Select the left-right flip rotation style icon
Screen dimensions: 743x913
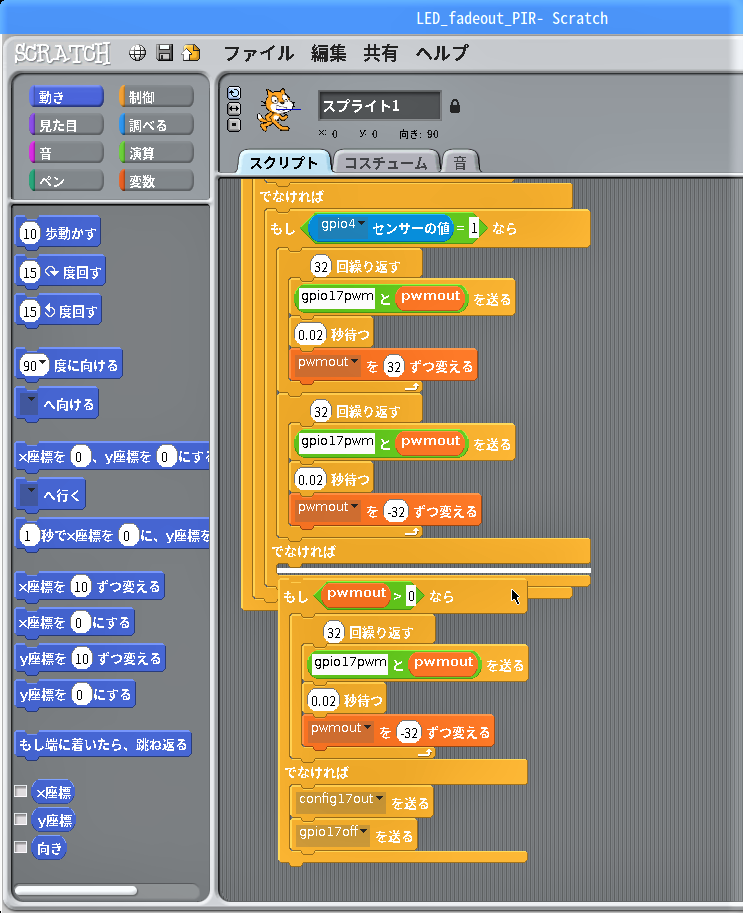234,108
